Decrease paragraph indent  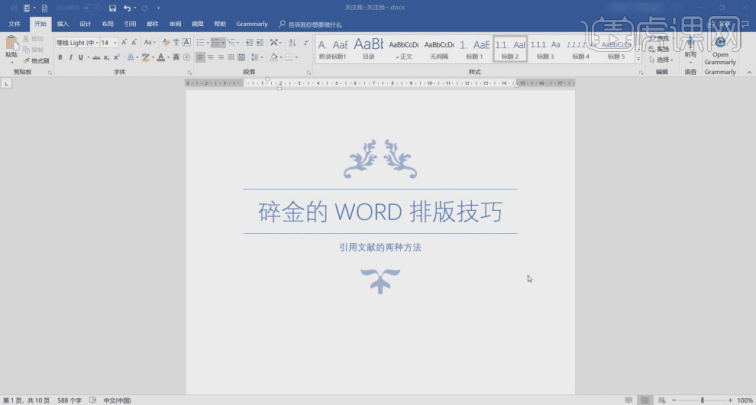(x=249, y=42)
